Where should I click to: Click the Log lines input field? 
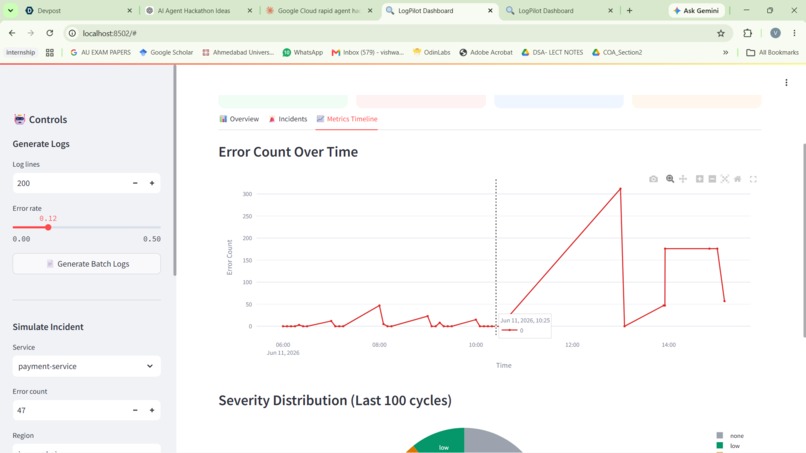tap(69, 183)
